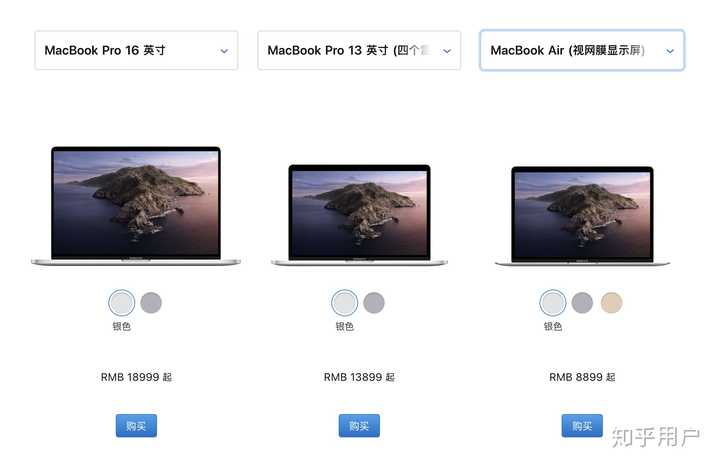The height and width of the screenshot is (462, 720).
Task: Select silver color for MacBook Pro 13
Action: [x=344, y=303]
